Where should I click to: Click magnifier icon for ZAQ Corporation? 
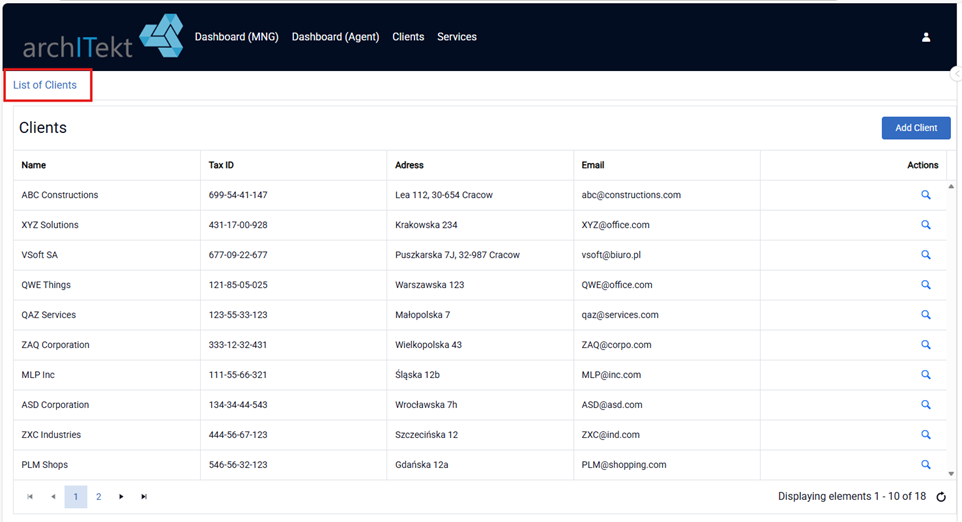[926, 345]
